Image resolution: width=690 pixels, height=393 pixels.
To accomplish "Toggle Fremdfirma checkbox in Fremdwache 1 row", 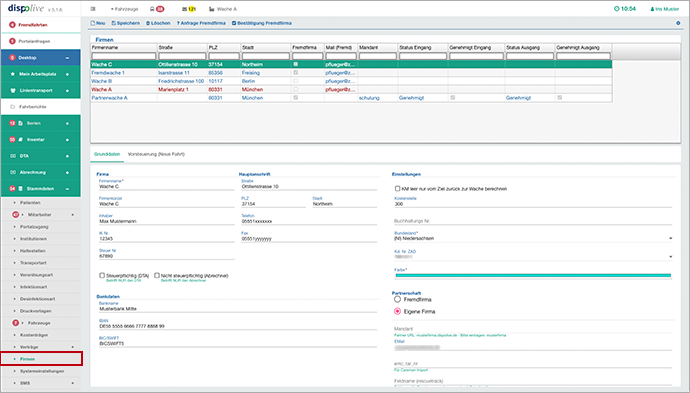I will pos(296,73).
